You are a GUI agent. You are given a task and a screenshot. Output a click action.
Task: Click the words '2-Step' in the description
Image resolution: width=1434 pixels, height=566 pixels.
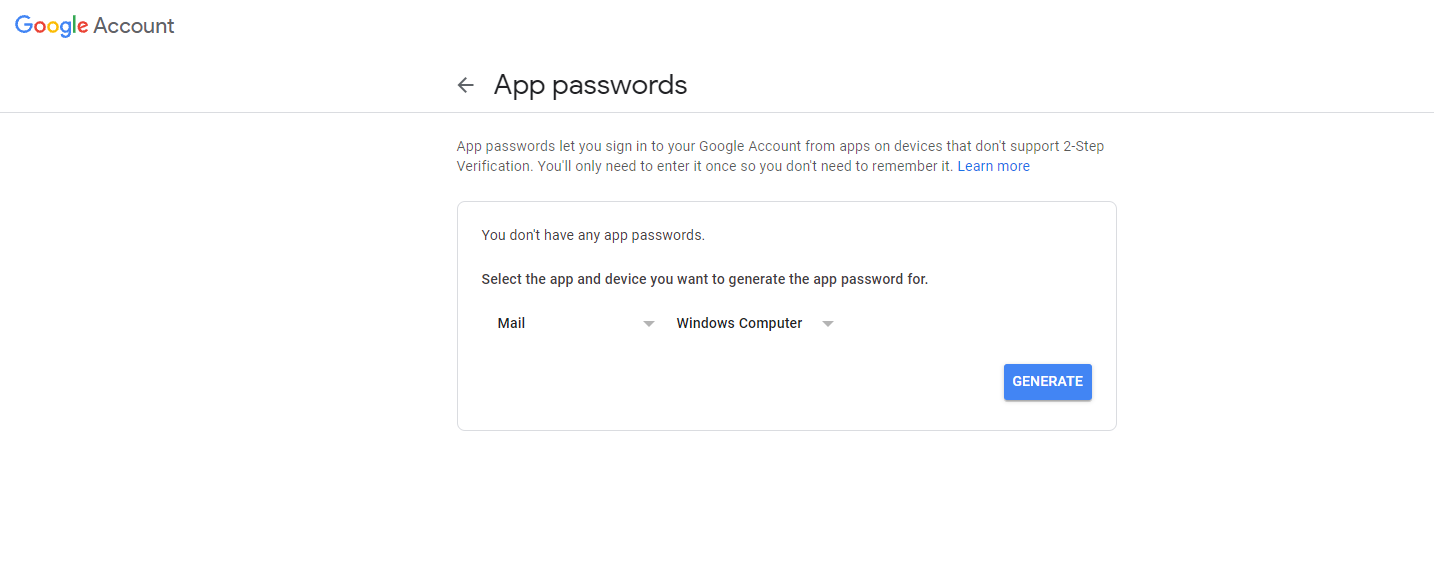(x=1082, y=146)
